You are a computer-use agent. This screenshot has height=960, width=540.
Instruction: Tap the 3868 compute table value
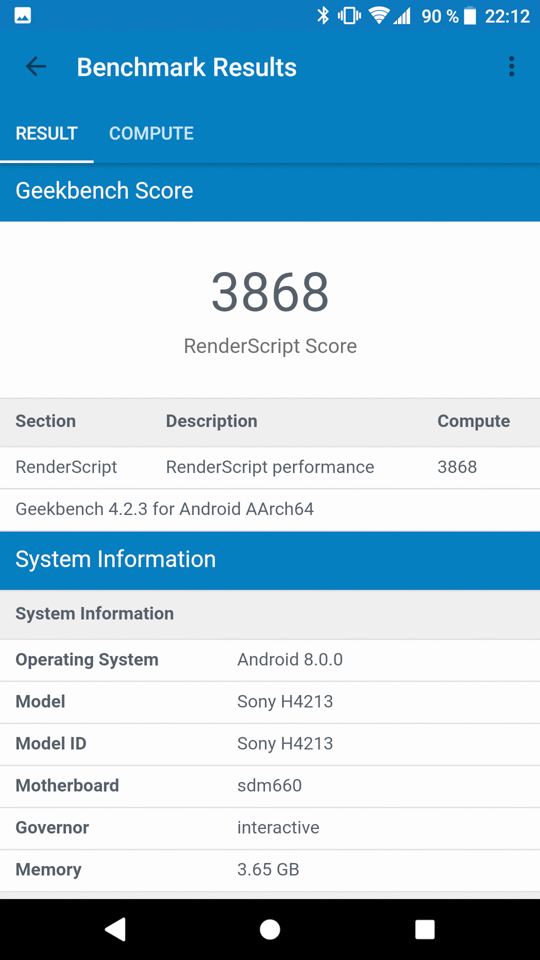(457, 467)
